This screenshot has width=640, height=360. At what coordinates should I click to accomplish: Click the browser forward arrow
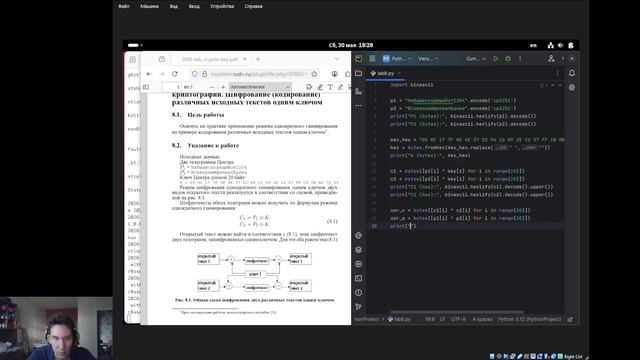[x=162, y=74]
